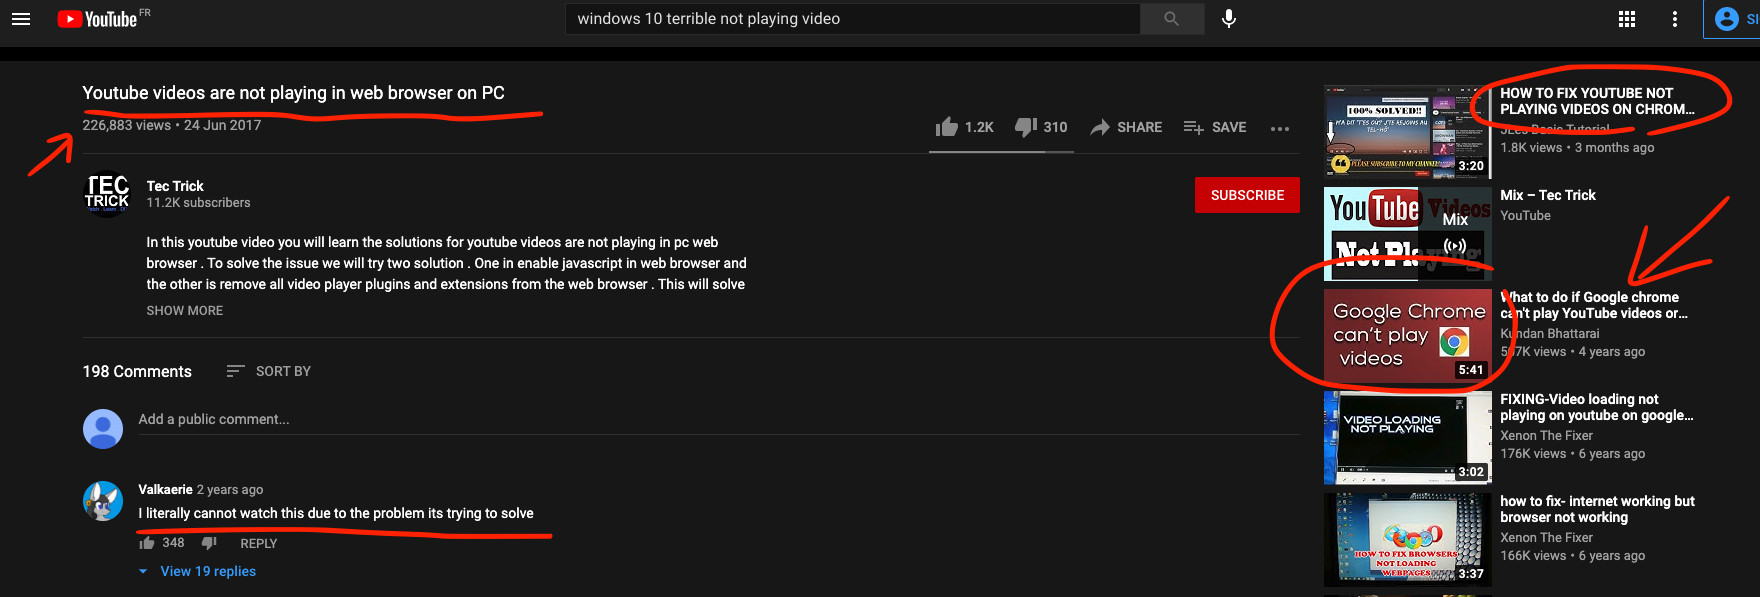Click the sign-in avatar button

tap(1733, 19)
